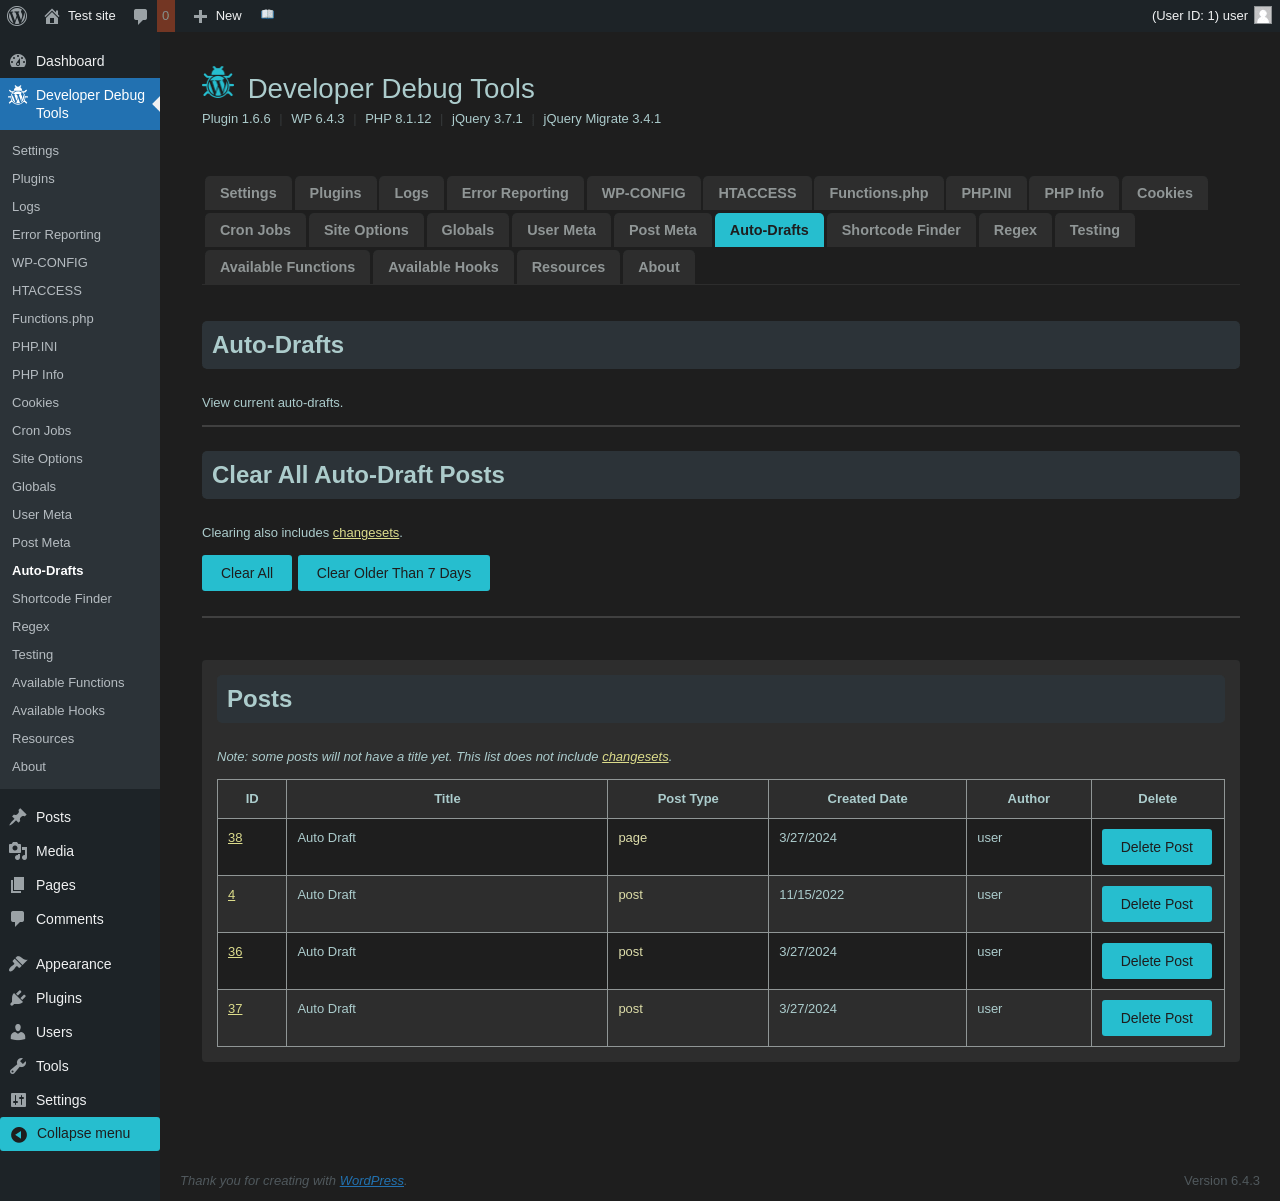The image size is (1280, 1201).
Task: Click the Media icon in sidebar
Action: point(18,851)
